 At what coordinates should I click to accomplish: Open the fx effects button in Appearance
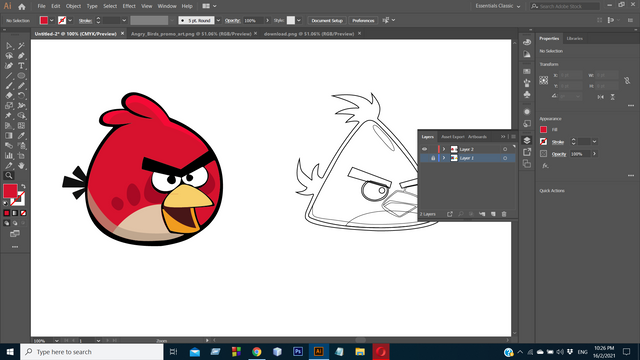coord(545,166)
